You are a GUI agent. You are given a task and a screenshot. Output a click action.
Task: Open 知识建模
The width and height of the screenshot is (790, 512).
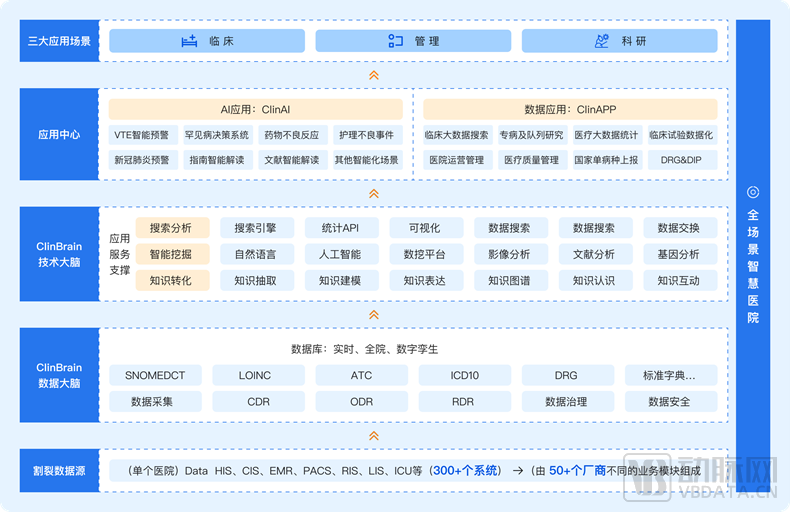pyautogui.click(x=342, y=281)
